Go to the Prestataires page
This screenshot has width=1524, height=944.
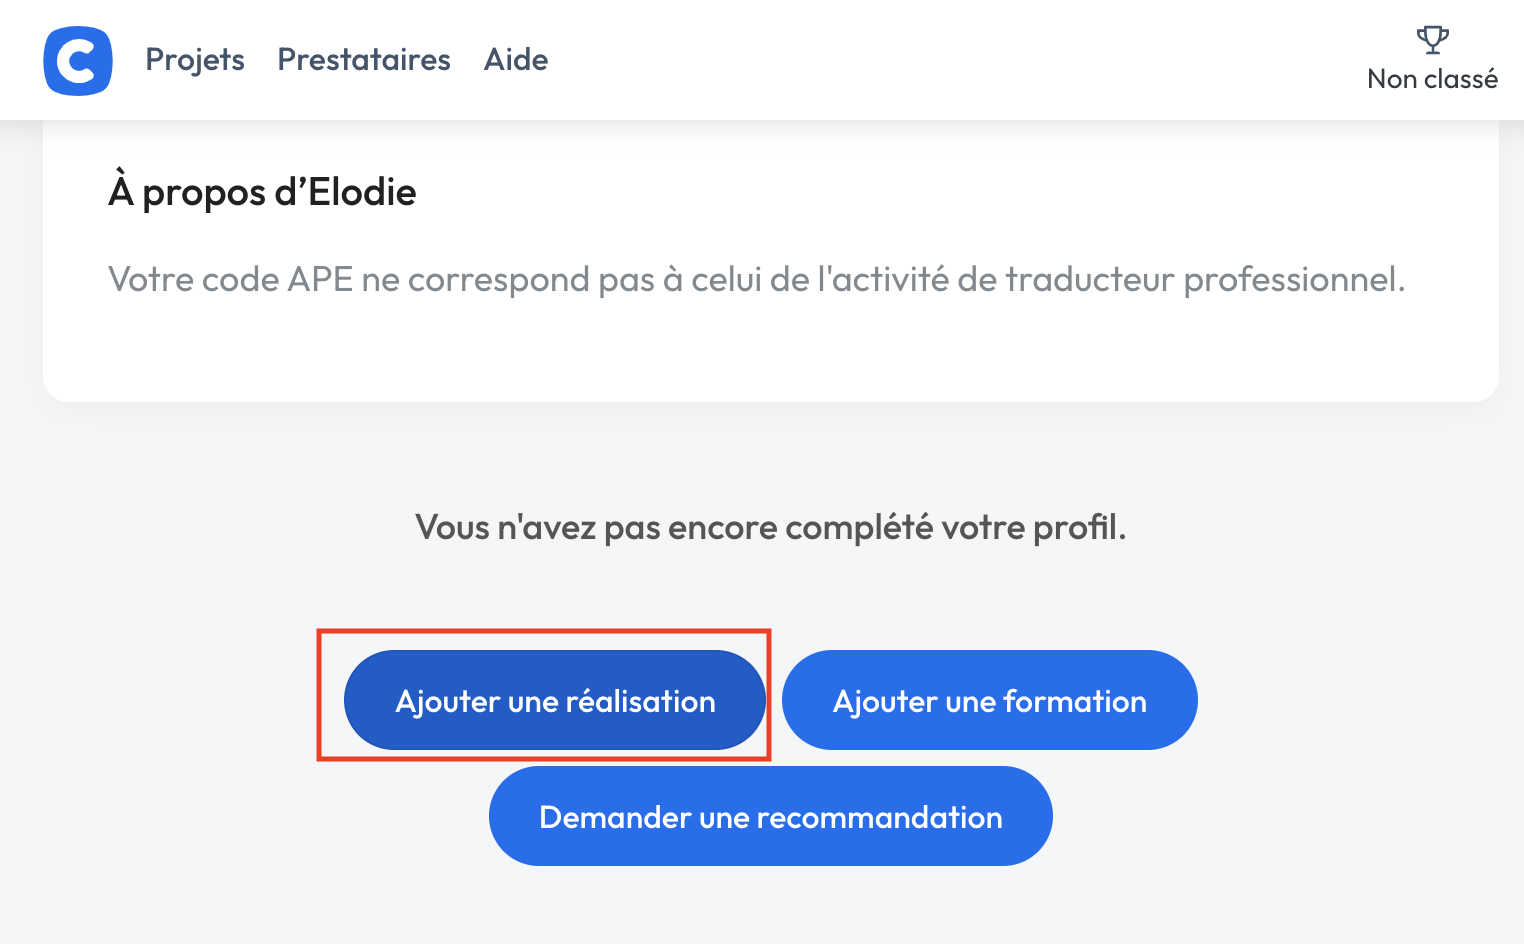(364, 60)
